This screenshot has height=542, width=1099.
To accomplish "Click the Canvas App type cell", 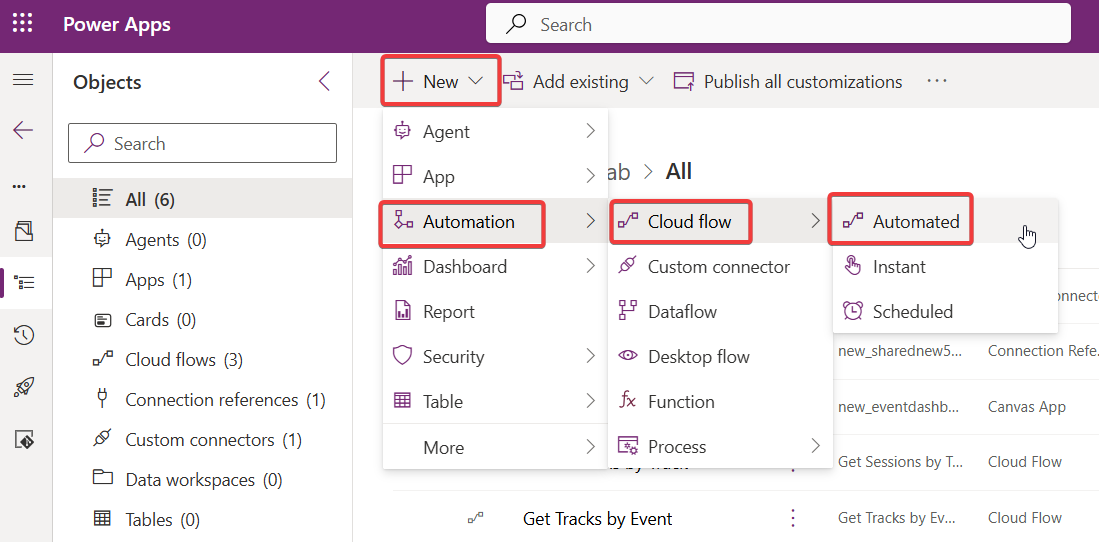I will coord(1027,407).
